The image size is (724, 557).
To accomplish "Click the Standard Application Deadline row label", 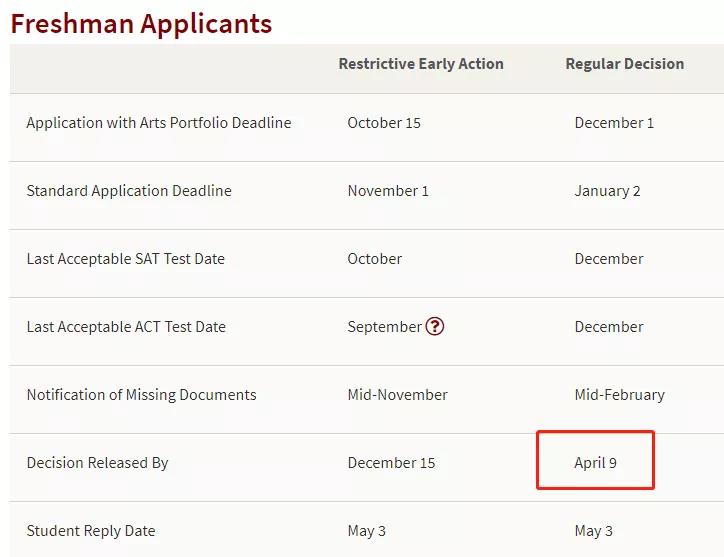I will tap(129, 191).
